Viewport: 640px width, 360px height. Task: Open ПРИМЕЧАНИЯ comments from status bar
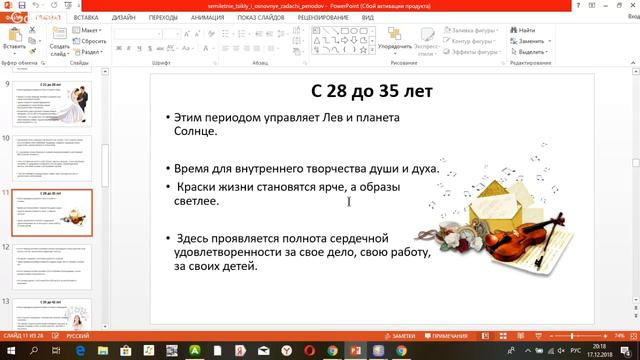(446, 336)
